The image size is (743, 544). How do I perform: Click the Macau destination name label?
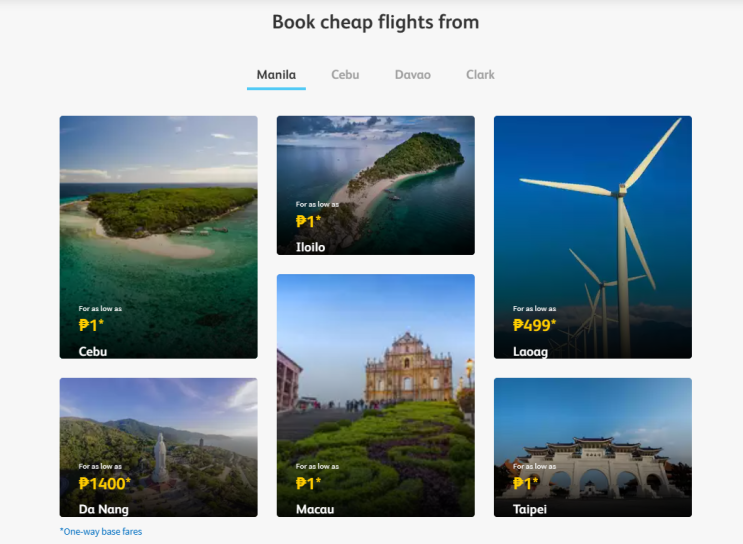pyautogui.click(x=315, y=510)
